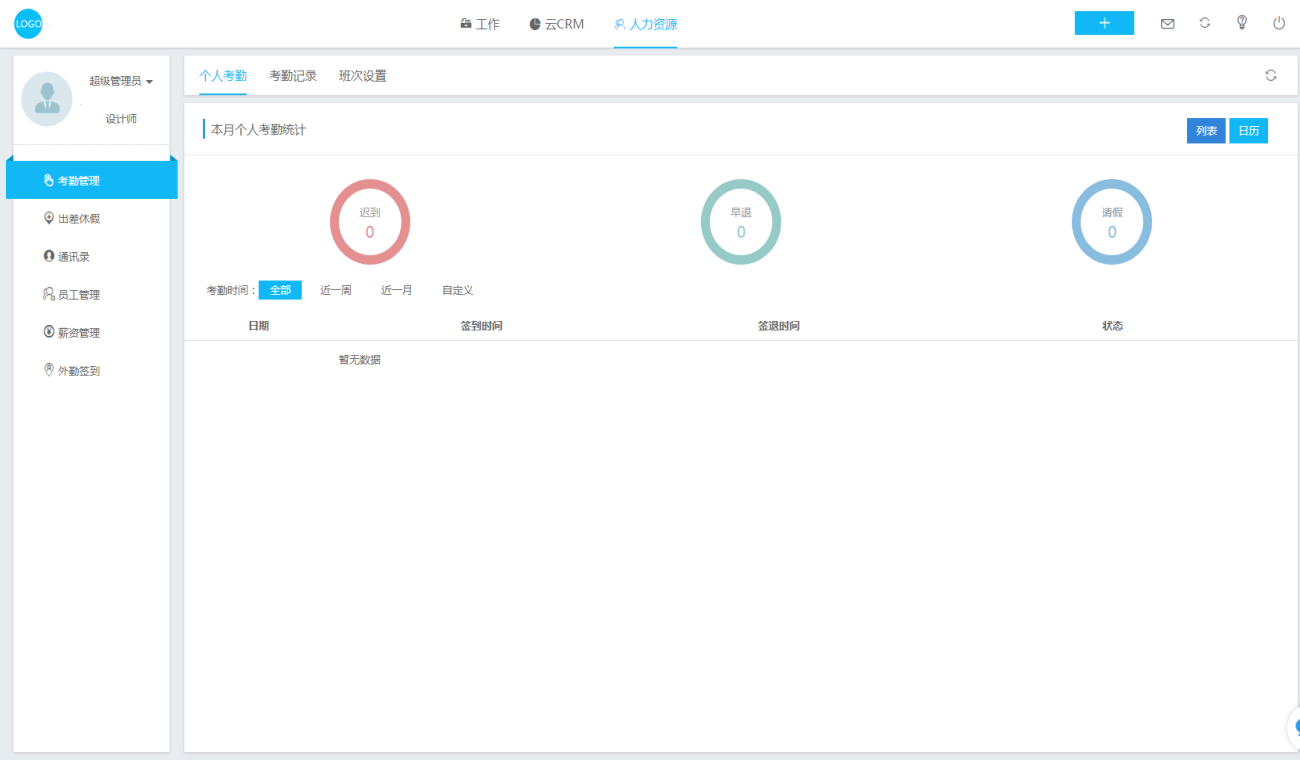Switch to the 个人考勤 tab
Image resolution: width=1300 pixels, height=760 pixels.
coord(223,76)
